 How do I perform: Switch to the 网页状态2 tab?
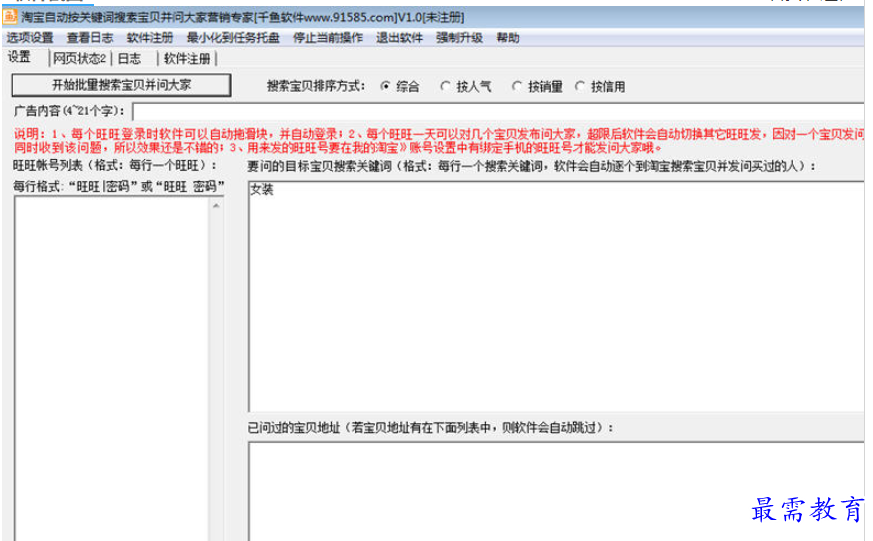[80, 58]
